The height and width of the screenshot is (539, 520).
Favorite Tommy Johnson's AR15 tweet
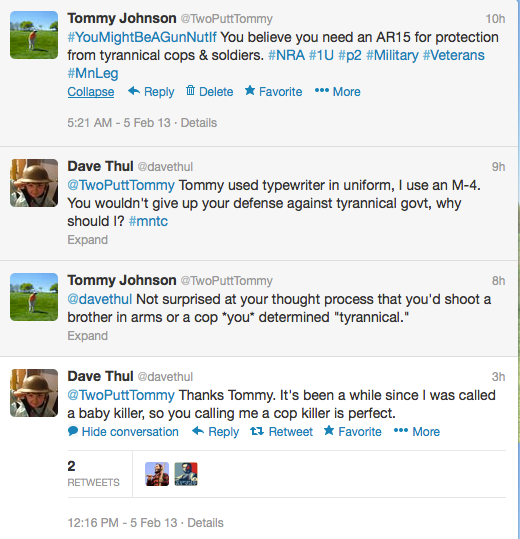pos(274,92)
